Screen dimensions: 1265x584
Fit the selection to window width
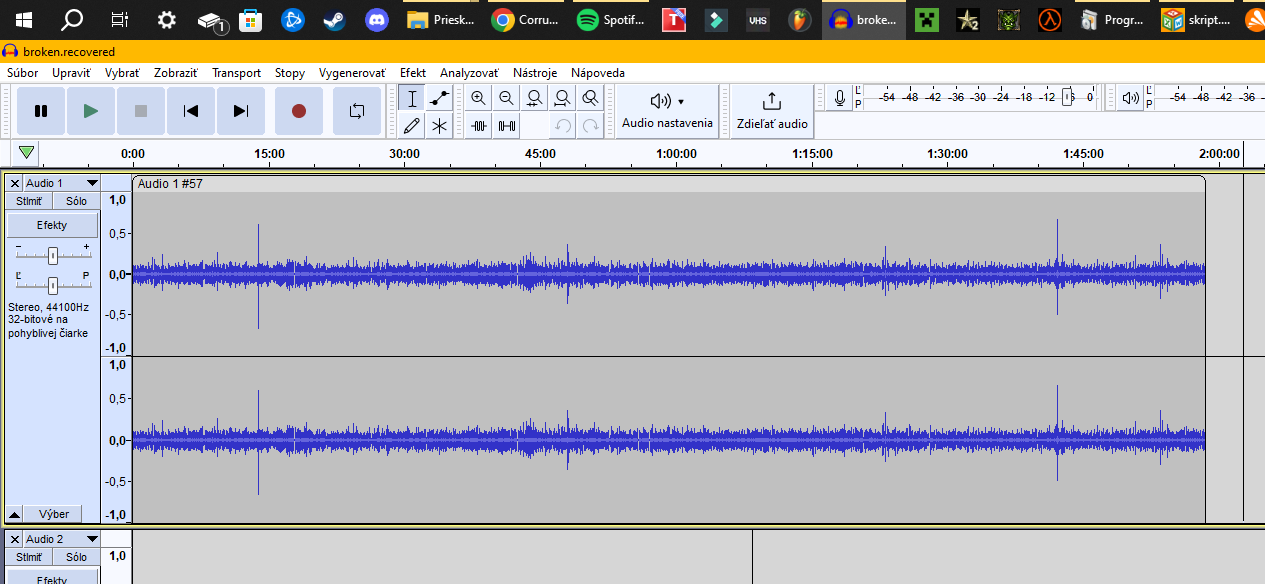pyautogui.click(x=535, y=98)
